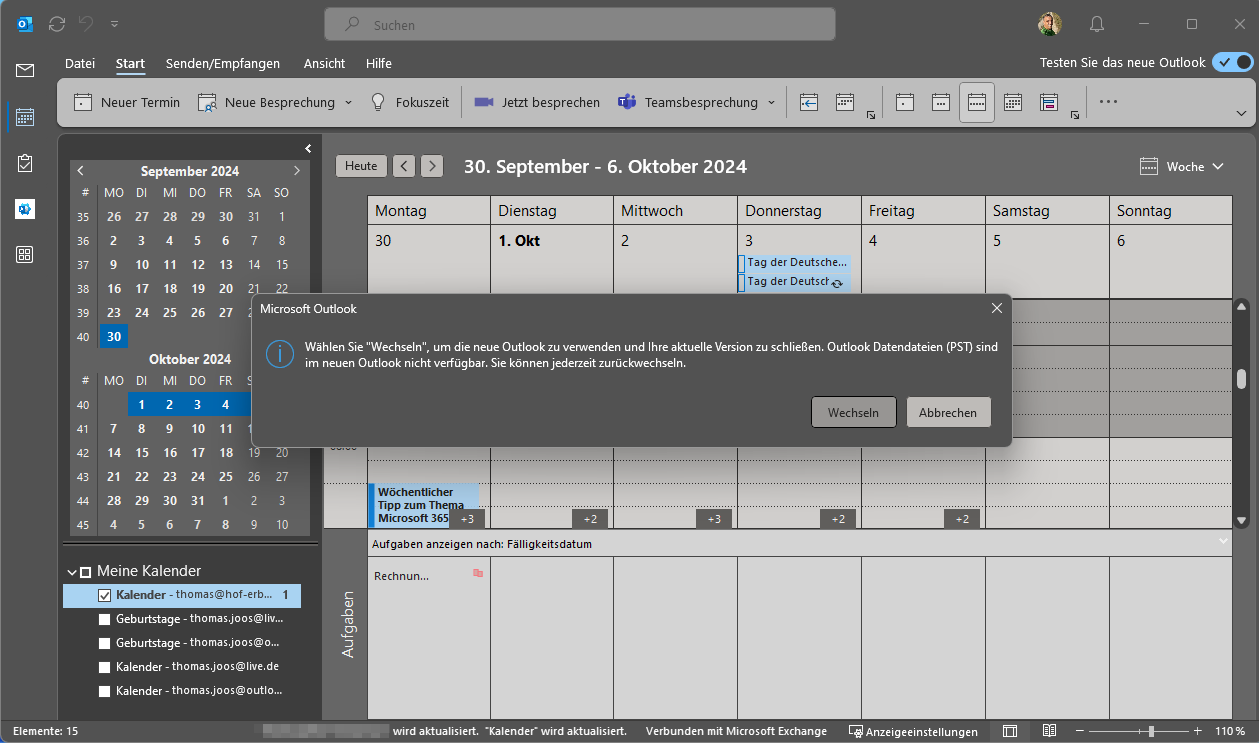
Task: Open the Ansicht ribbon tab
Action: pos(325,63)
